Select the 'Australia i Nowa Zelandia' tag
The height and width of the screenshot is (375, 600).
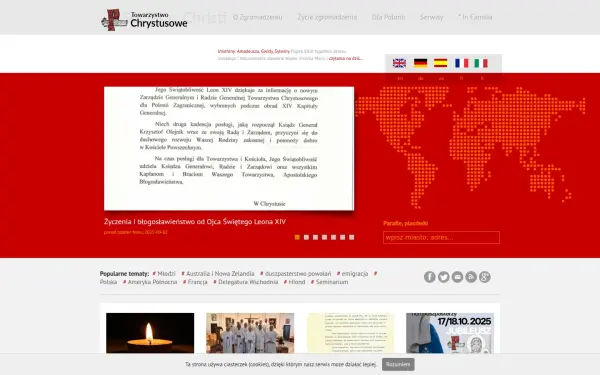pyautogui.click(x=218, y=274)
